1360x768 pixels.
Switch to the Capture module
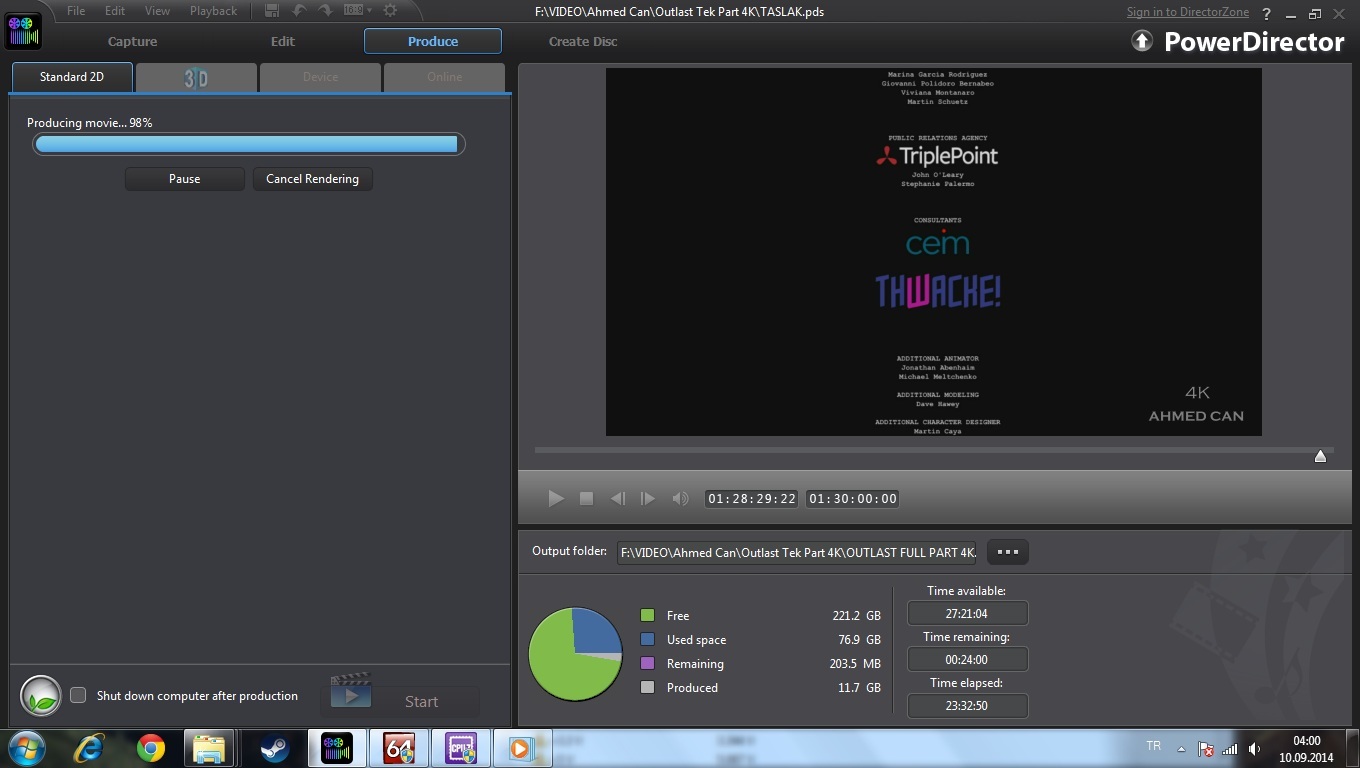(x=133, y=41)
